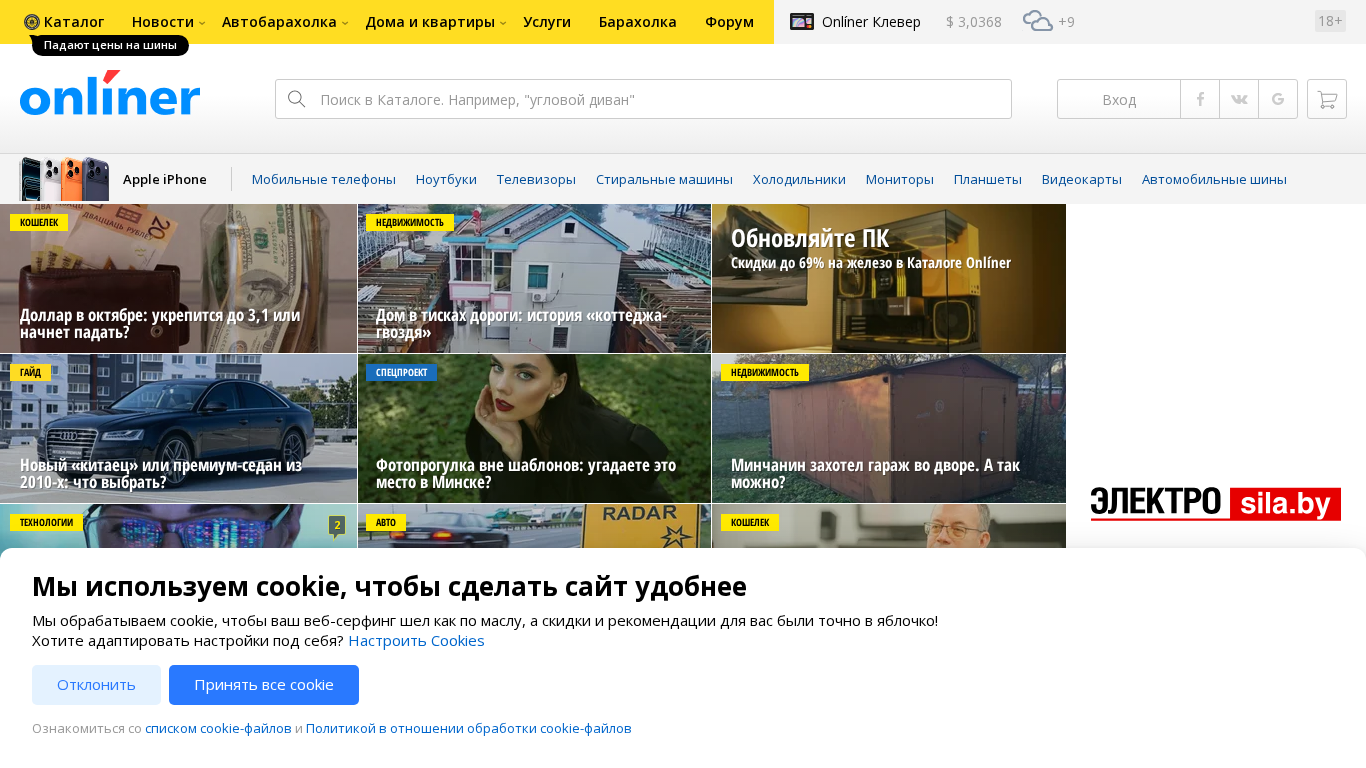Open Apple iPhone catalog link
This screenshot has height=768, width=1366.
(x=165, y=179)
